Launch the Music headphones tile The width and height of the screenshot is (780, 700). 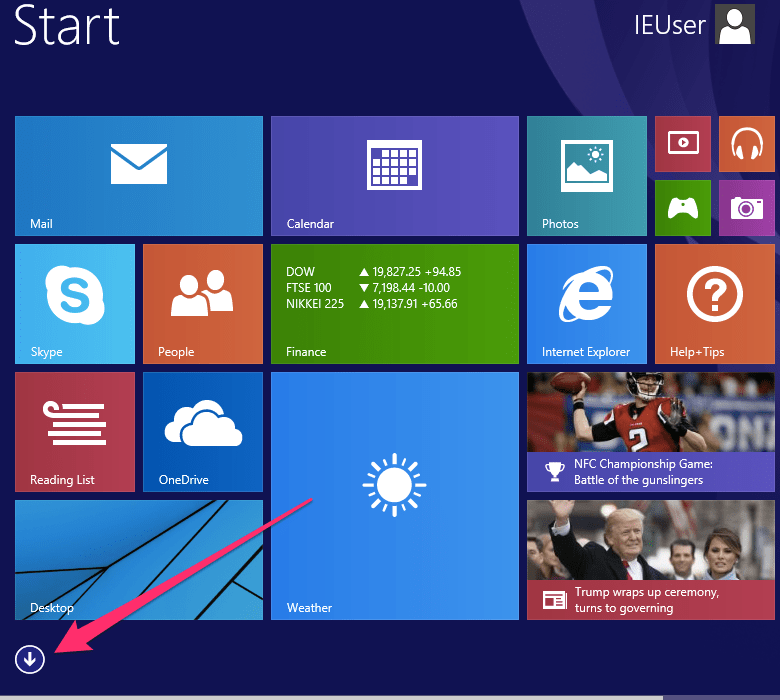pos(747,144)
